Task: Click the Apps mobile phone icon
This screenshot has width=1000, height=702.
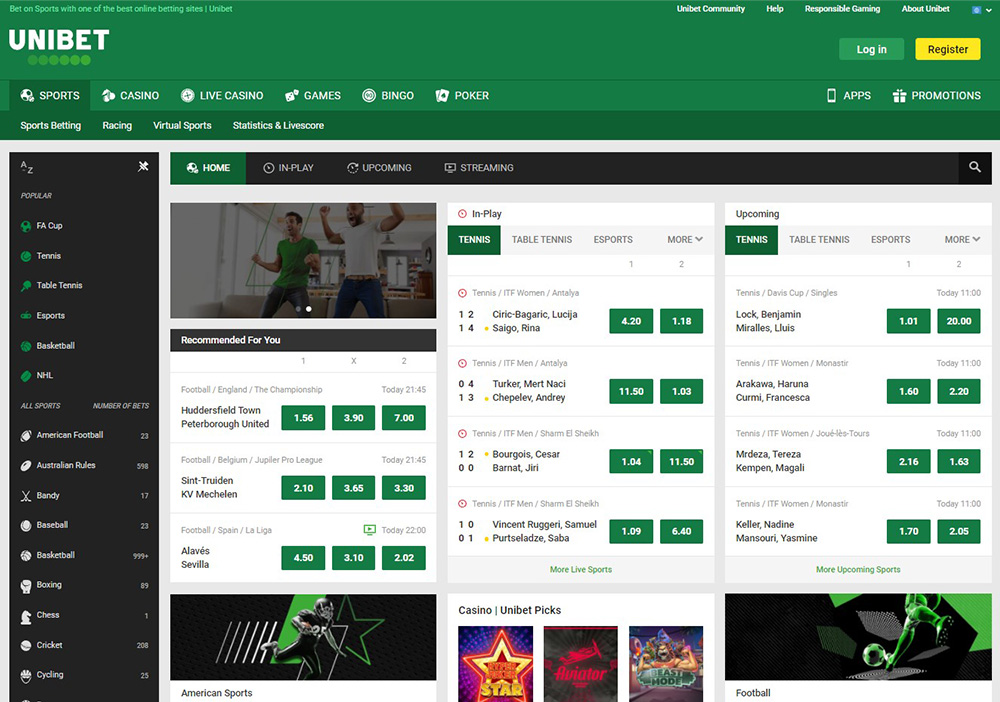Action: (x=831, y=96)
